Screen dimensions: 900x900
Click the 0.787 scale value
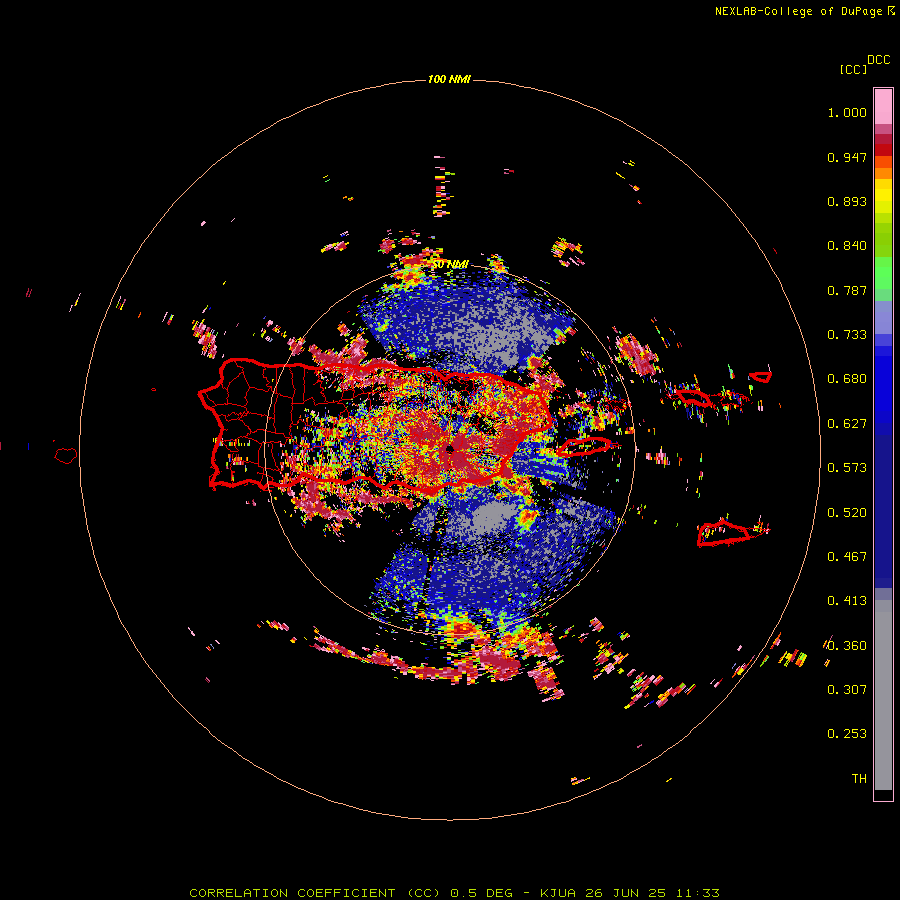847,290
